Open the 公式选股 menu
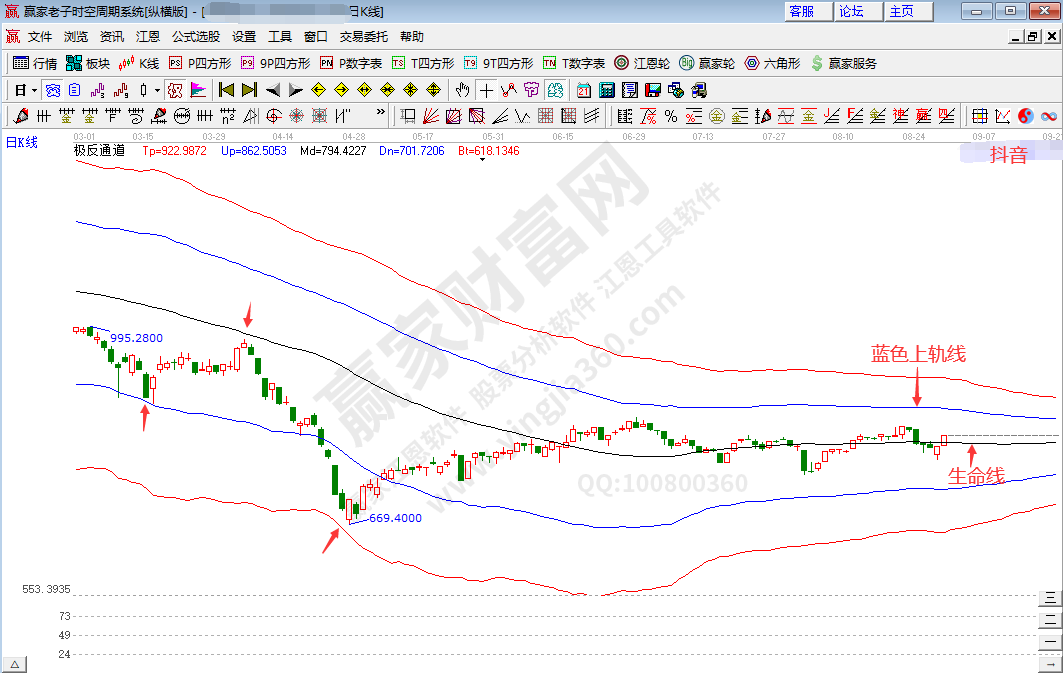Image resolution: width=1063 pixels, height=673 pixels. (196, 36)
